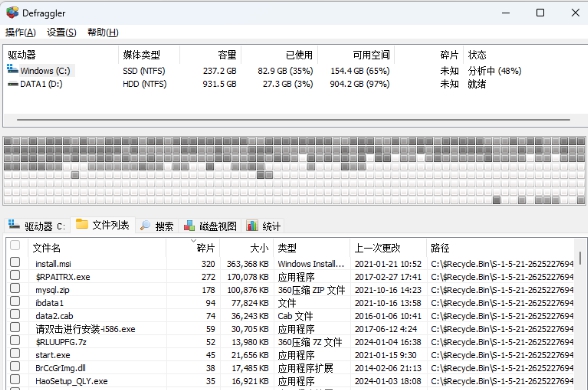Open the 设置(S) menu
The image size is (588, 390).
click(x=62, y=33)
